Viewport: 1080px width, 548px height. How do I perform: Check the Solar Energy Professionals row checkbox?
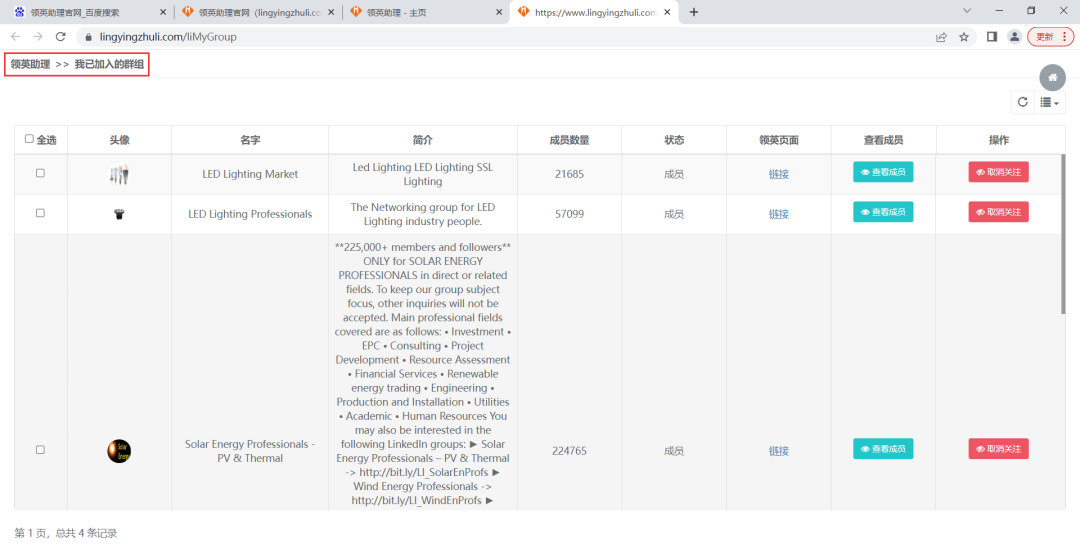click(40, 450)
